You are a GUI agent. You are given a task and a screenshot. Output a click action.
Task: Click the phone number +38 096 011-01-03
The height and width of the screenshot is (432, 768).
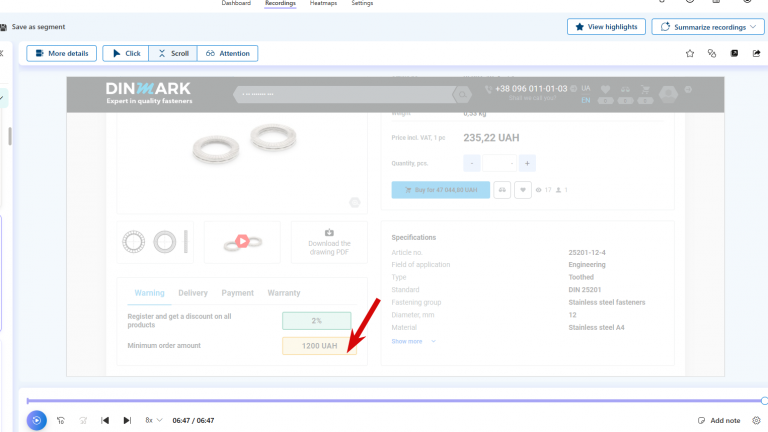click(x=531, y=89)
